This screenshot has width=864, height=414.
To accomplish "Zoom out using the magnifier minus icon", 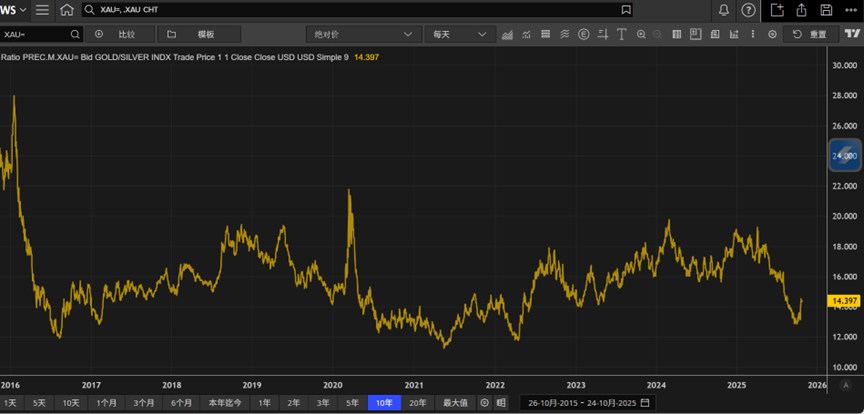I will 657,34.
